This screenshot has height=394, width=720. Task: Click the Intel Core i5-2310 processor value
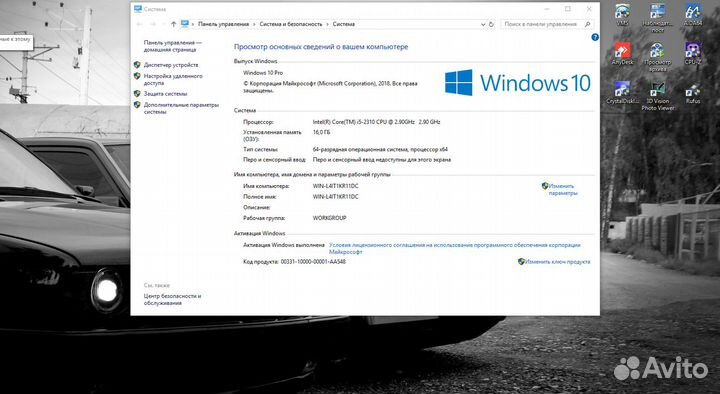pyautogui.click(x=376, y=122)
